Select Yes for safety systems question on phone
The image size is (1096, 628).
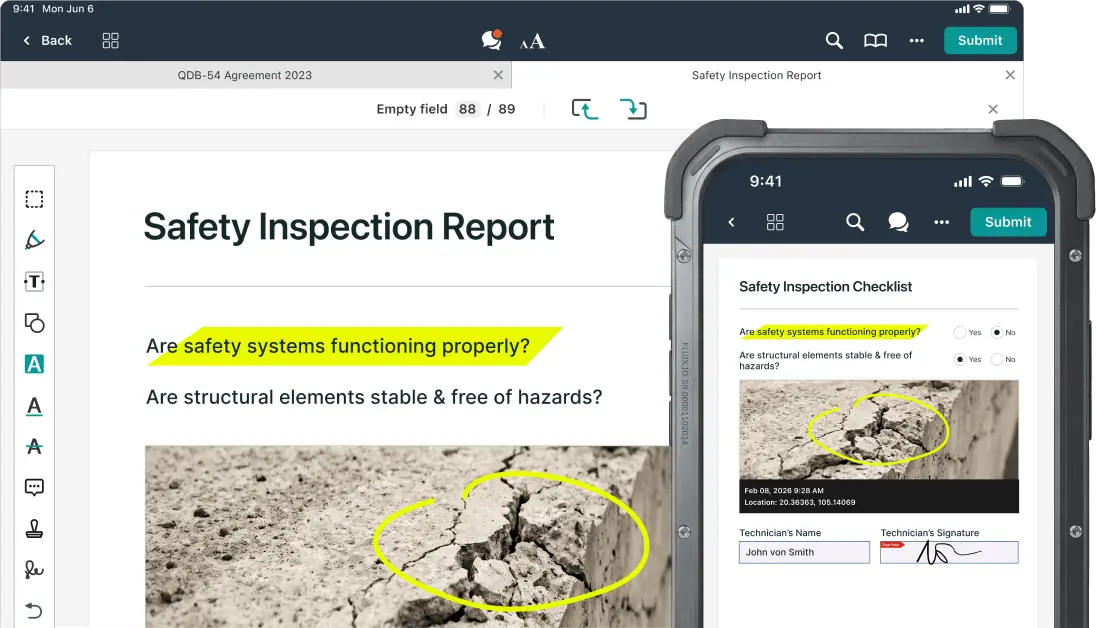tap(960, 332)
